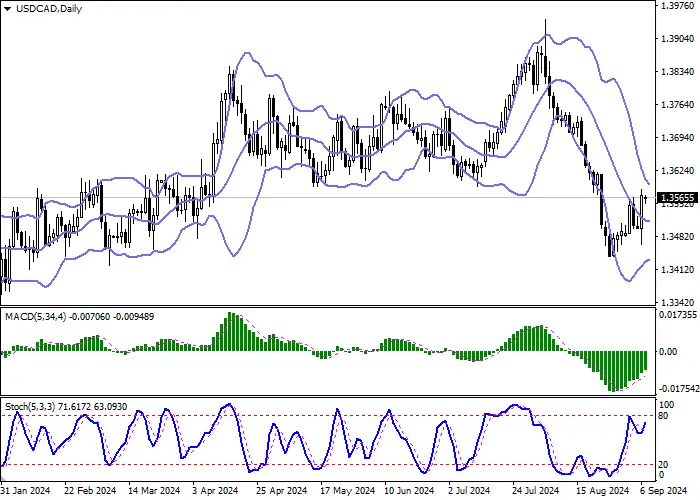Click Stochastic scale level 80
The image size is (700, 500).
tap(663, 416)
